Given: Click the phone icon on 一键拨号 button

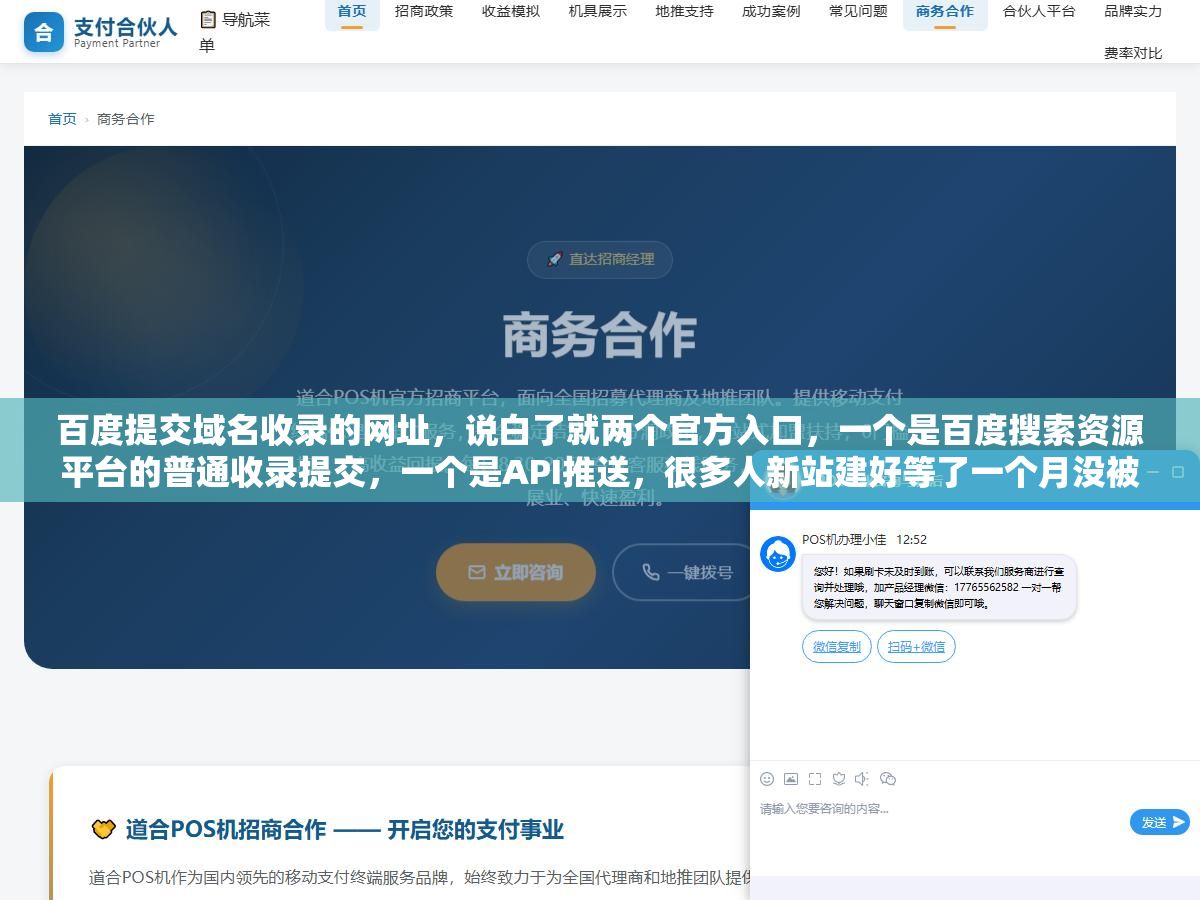Looking at the screenshot, I should (651, 572).
